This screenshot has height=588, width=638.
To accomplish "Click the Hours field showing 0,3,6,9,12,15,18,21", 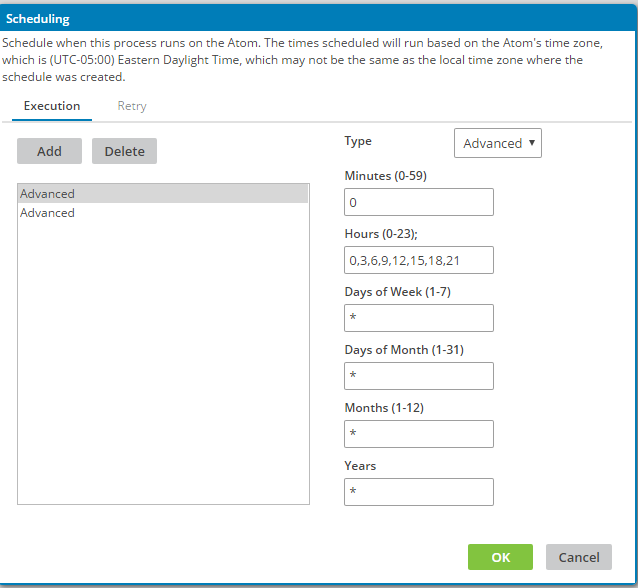I will (x=419, y=260).
